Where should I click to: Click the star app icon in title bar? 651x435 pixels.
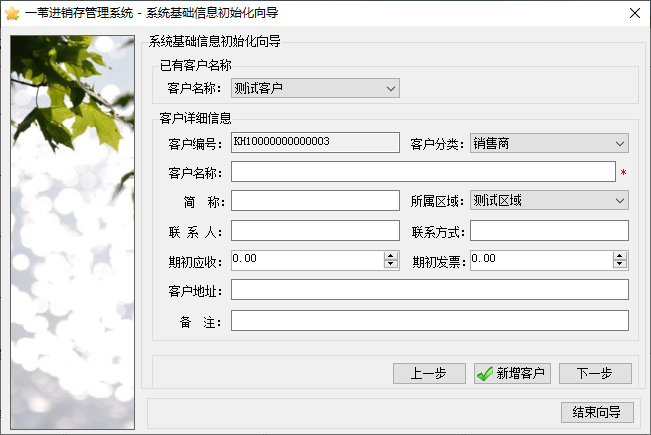12,13
